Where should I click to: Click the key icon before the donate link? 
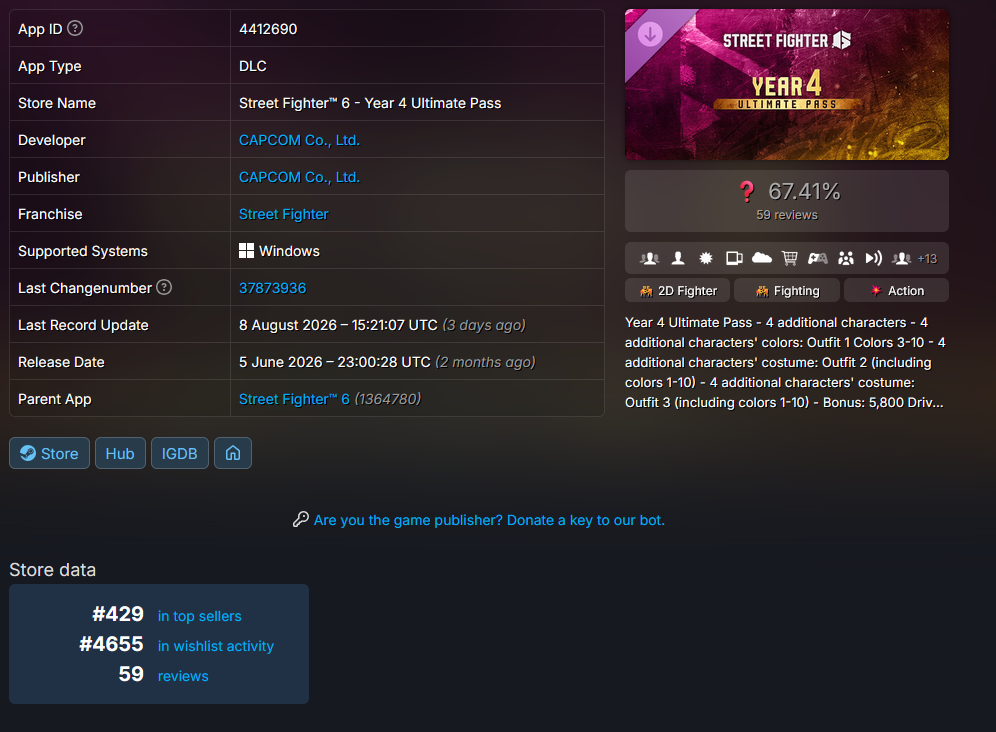[300, 520]
